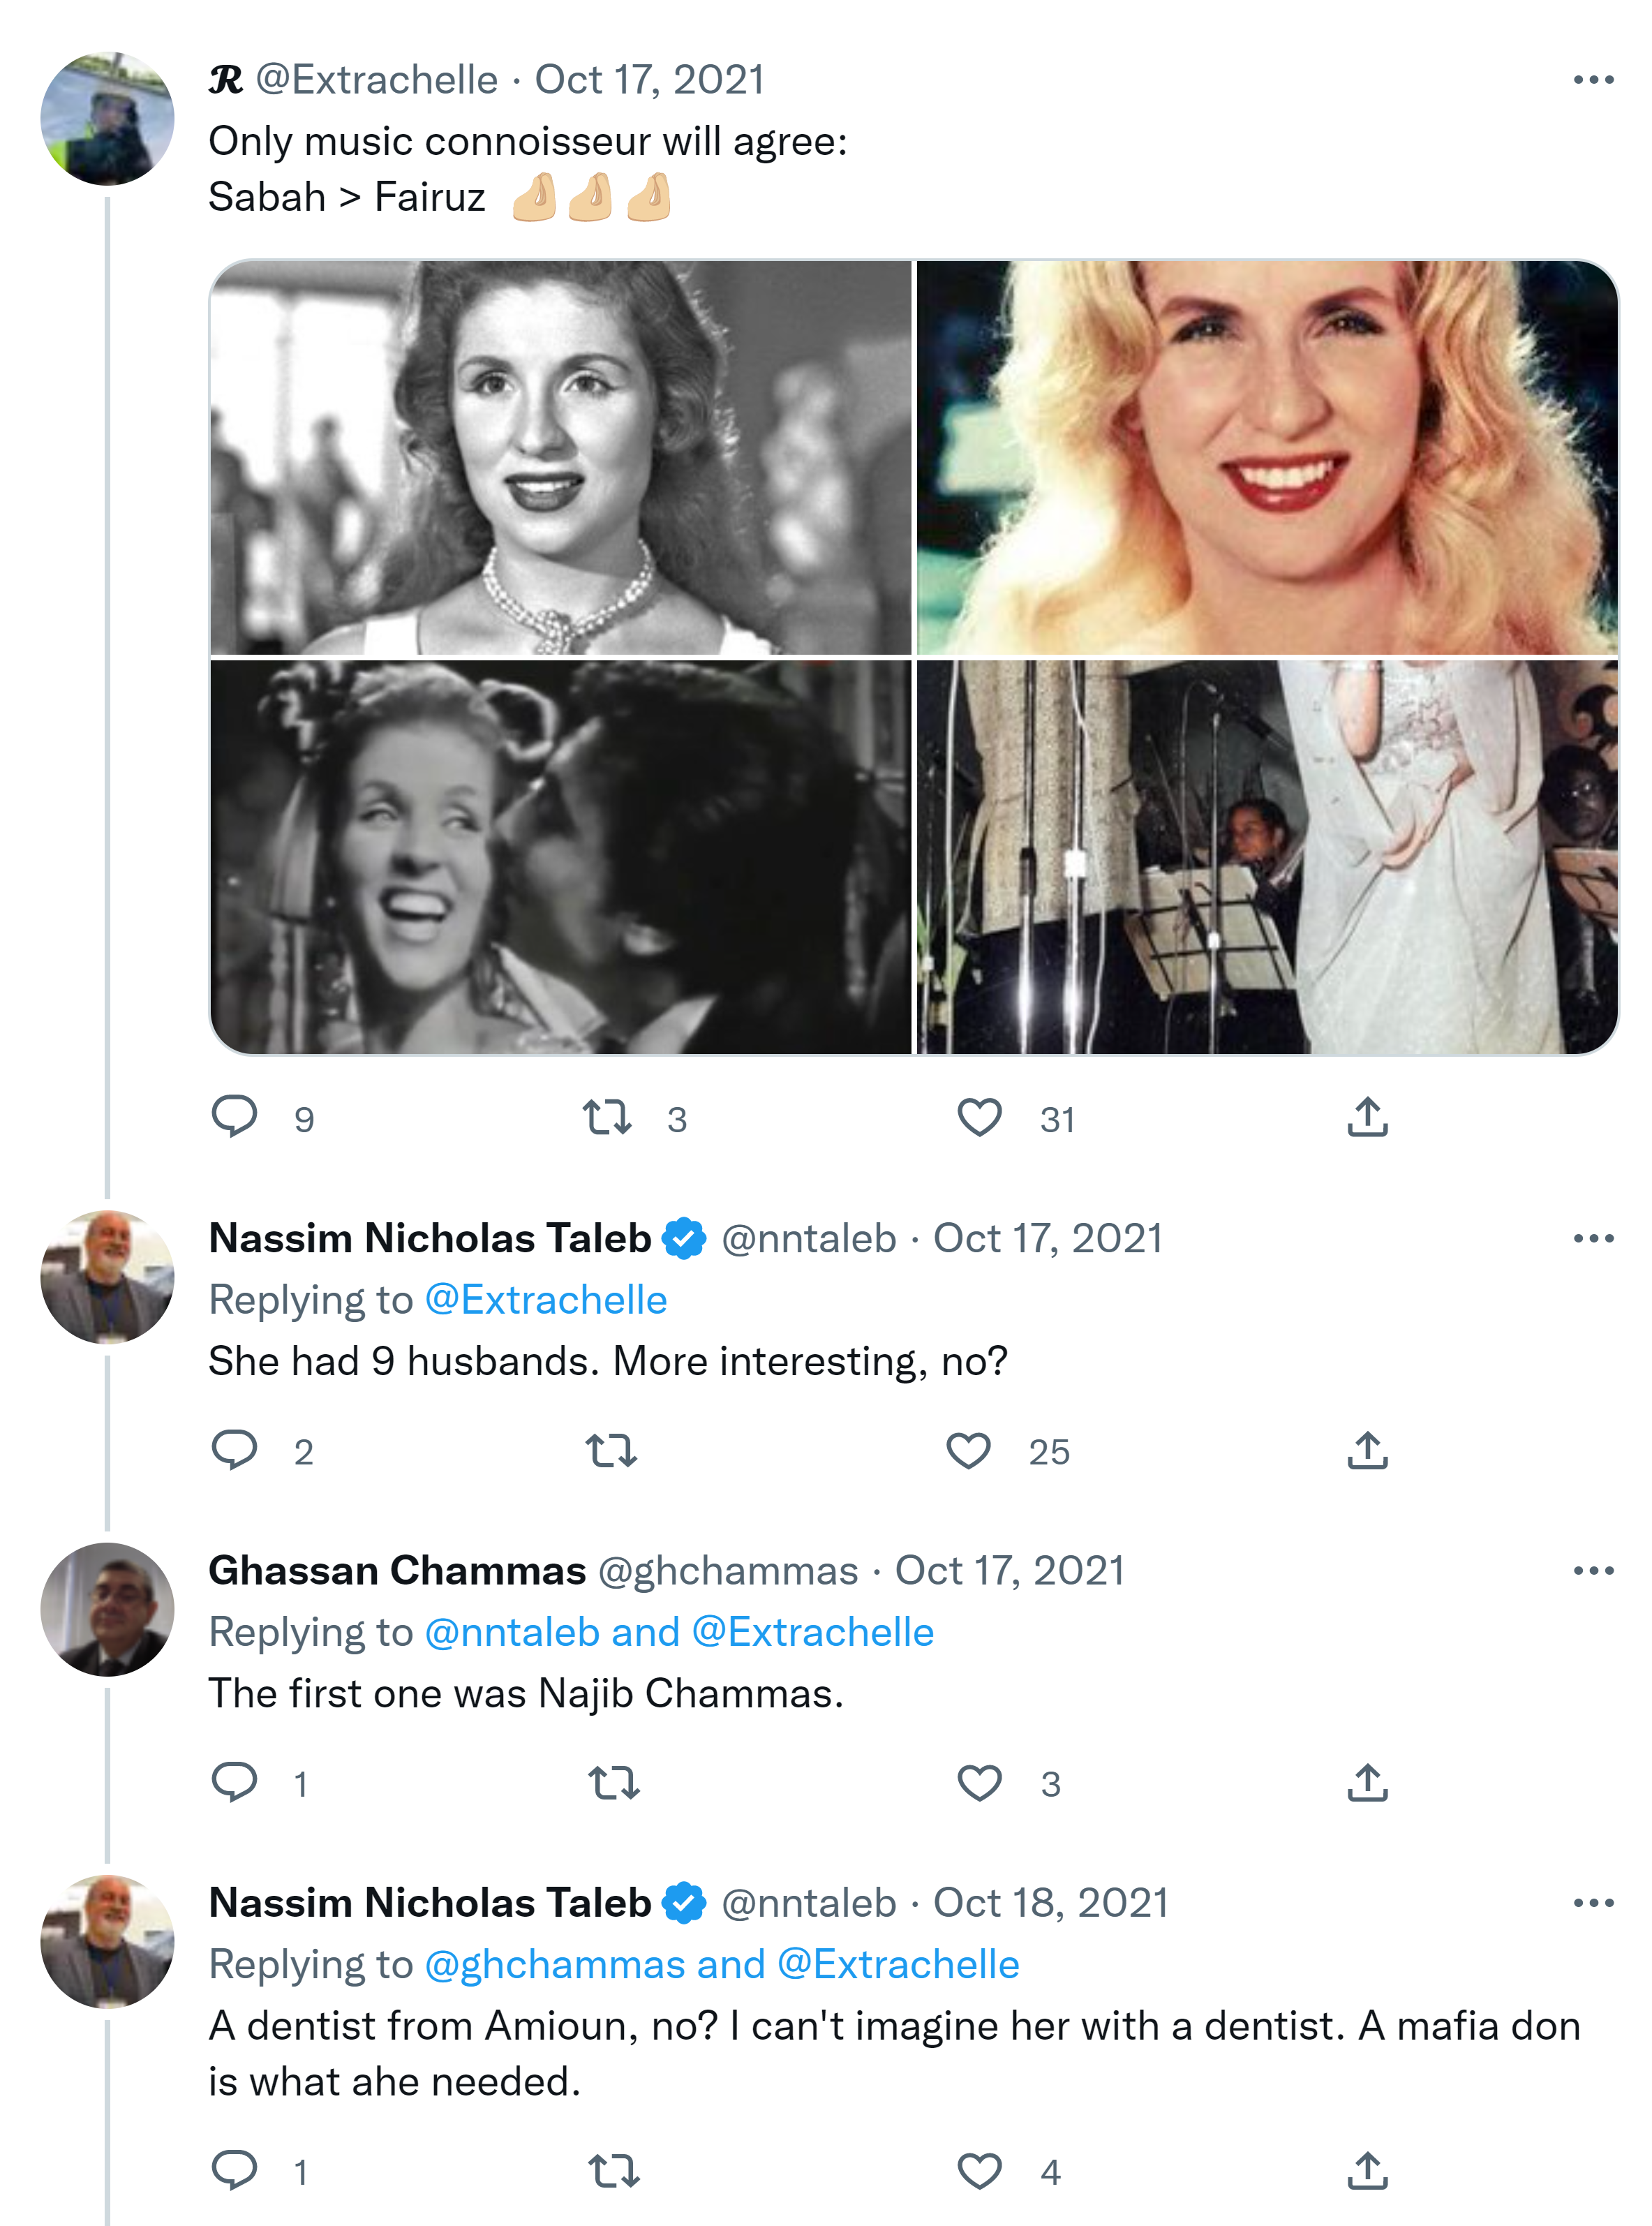The height and width of the screenshot is (2226, 1652).
Task: Open Ghassan Chammas's profile name
Action: coord(397,1571)
